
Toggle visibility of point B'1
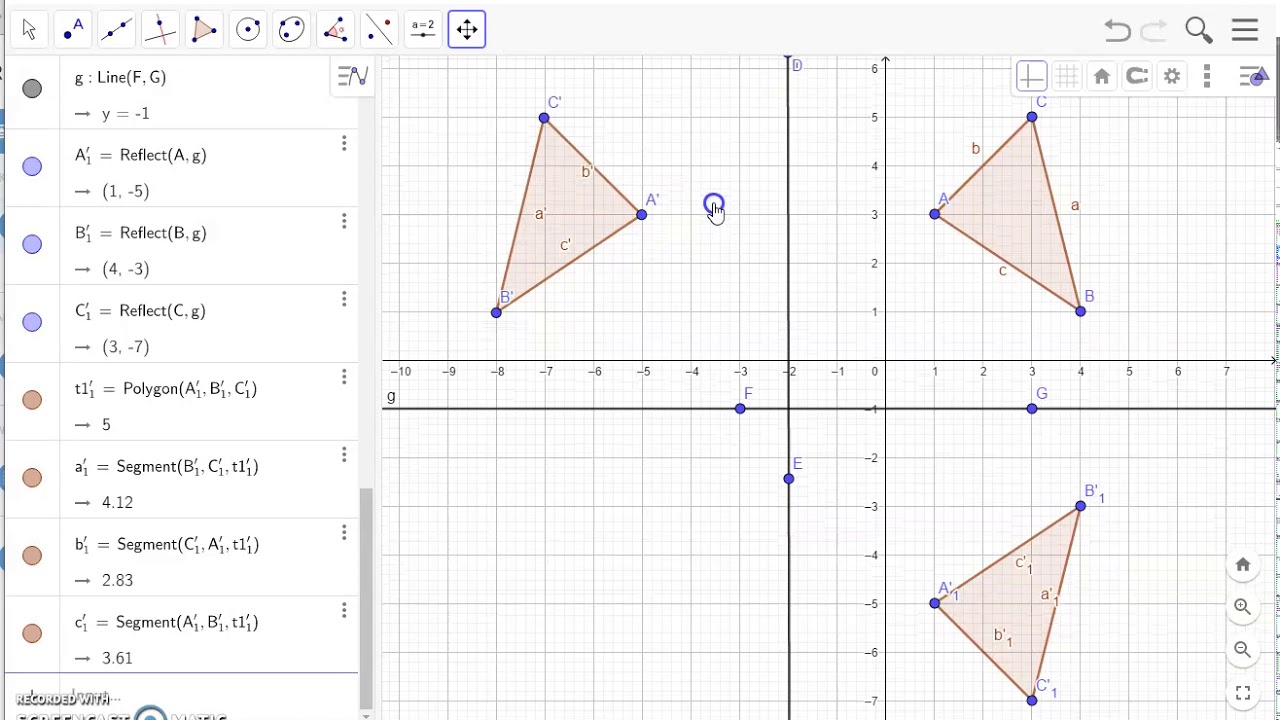[x=32, y=245]
